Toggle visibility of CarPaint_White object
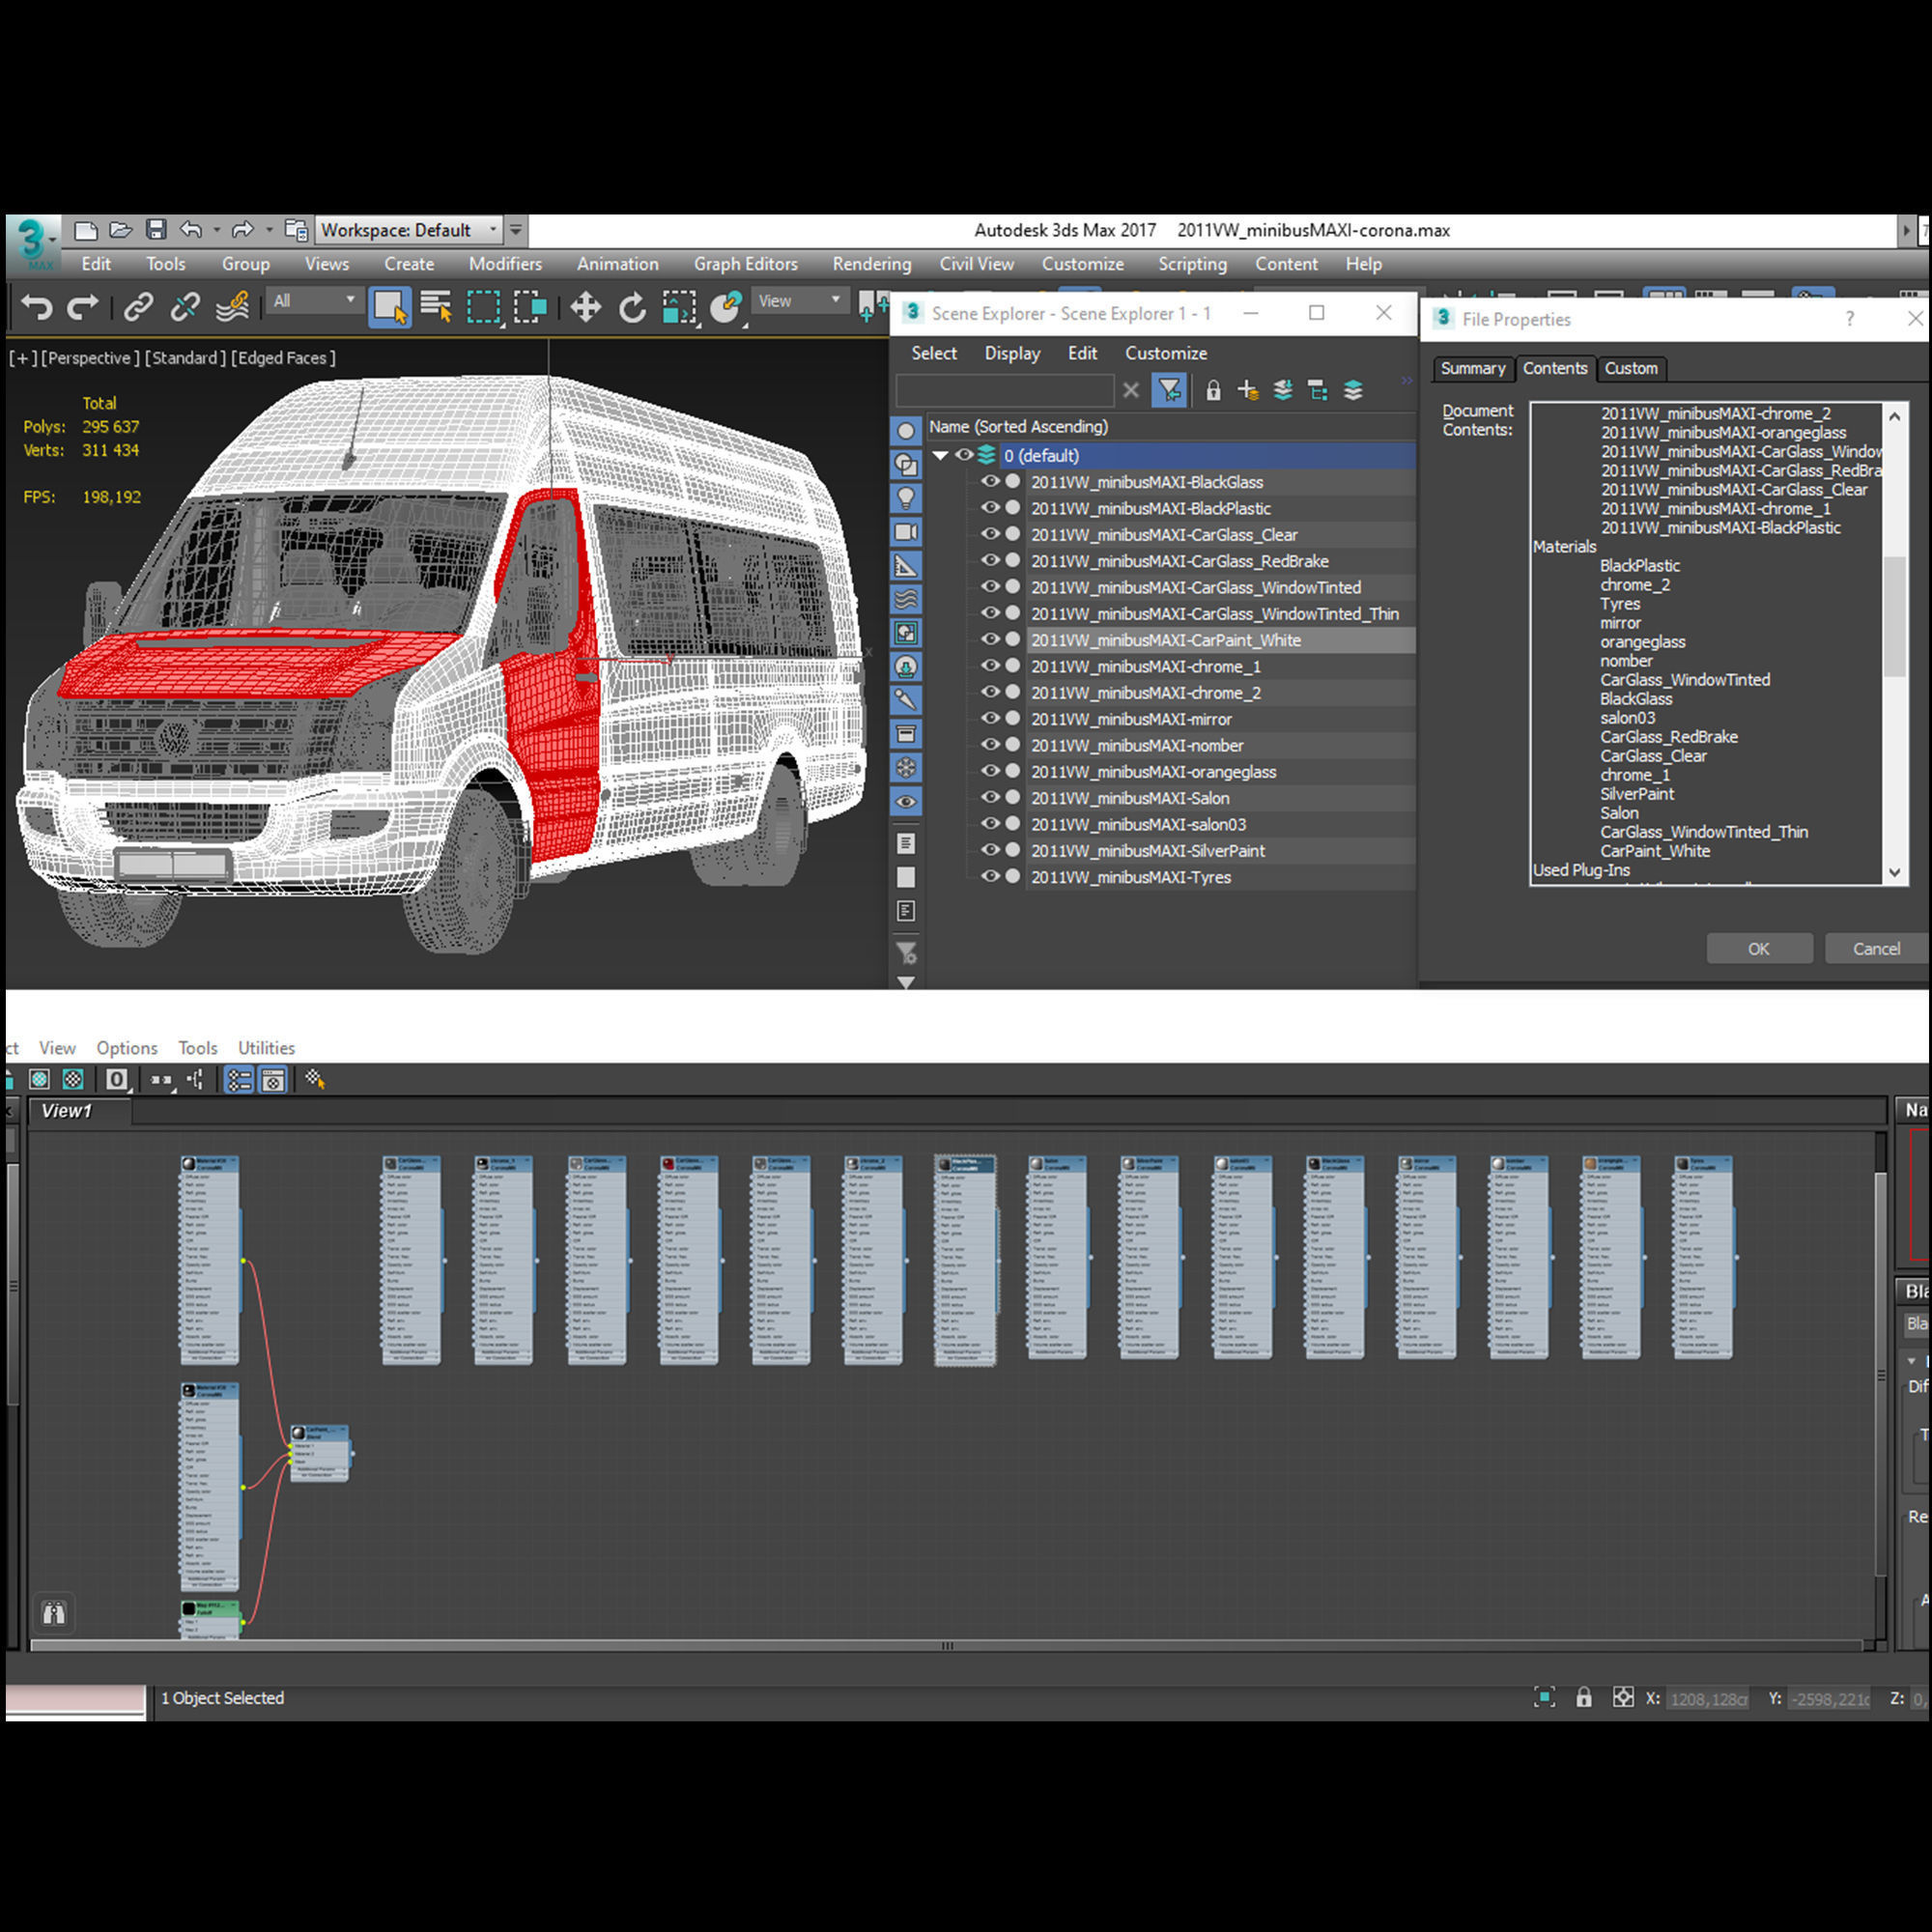This screenshot has height=1932, width=1932. click(x=990, y=639)
